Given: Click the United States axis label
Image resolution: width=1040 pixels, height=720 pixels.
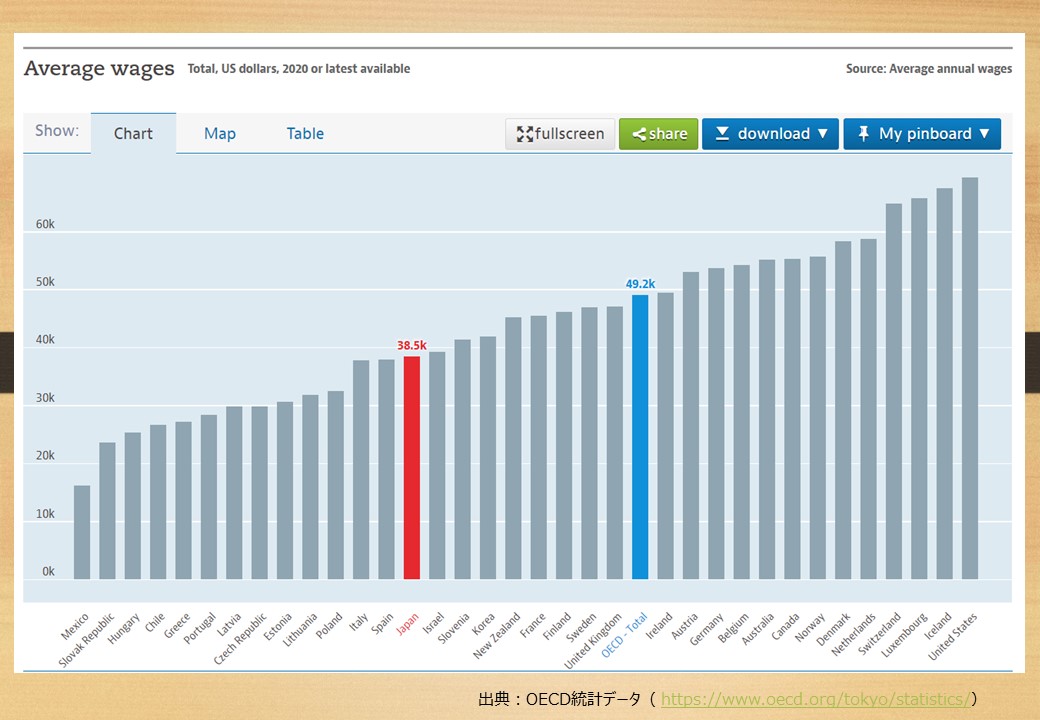Looking at the screenshot, I should pos(952,636).
